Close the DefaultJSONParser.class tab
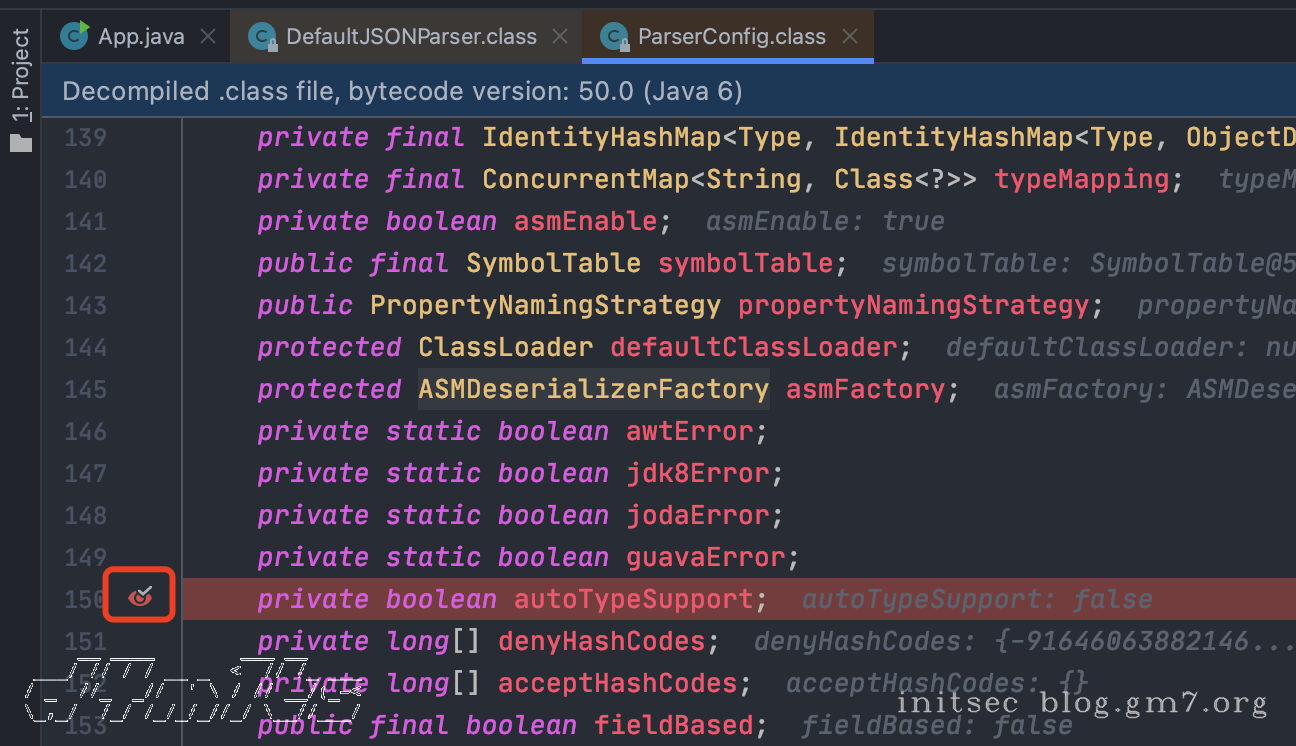Image resolution: width=1296 pixels, height=746 pixels. pyautogui.click(x=560, y=37)
